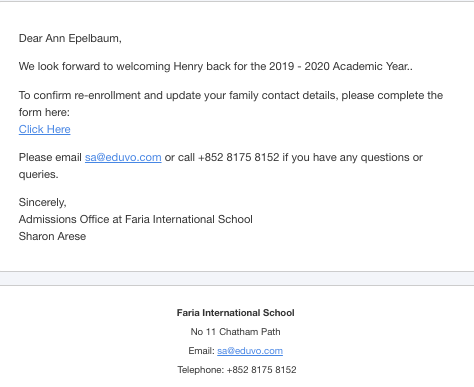Viewport: 474px width, 387px height.
Task: Click the Admissions Office signature line
Action: [x=136, y=219]
